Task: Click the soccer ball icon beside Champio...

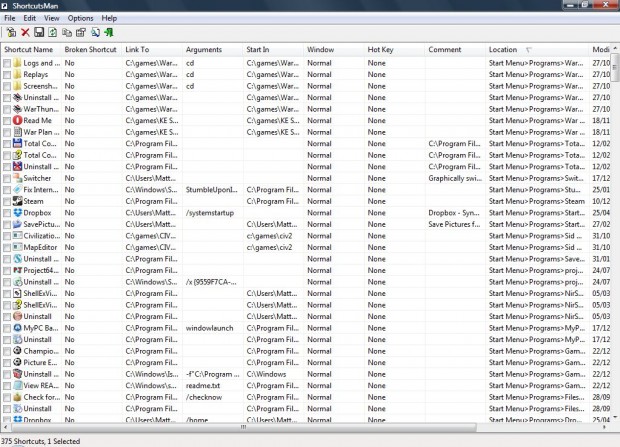Action: coord(17,351)
